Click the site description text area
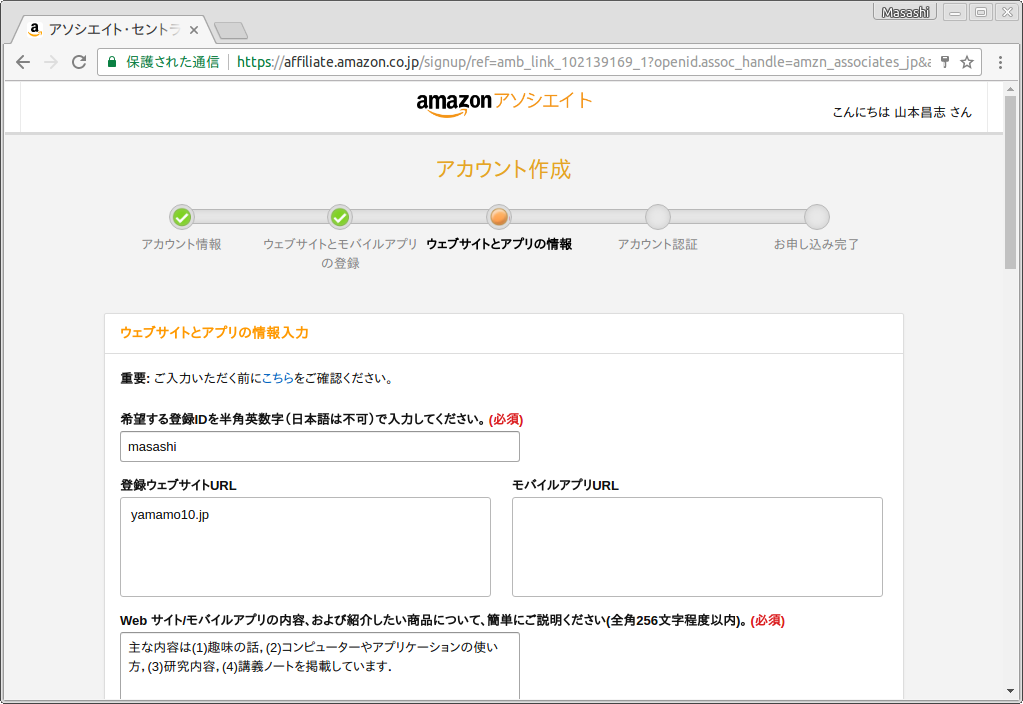This screenshot has width=1023, height=704. coord(320,666)
